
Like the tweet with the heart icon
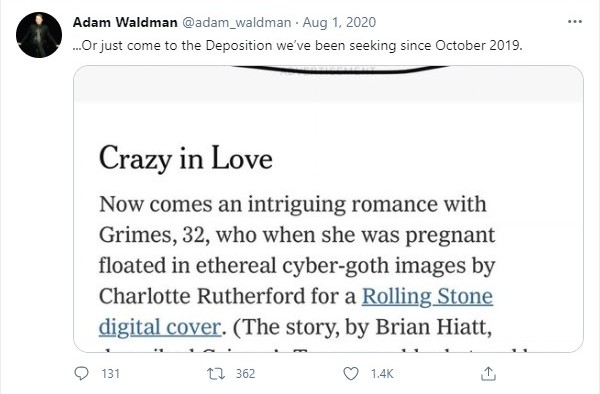coord(351,374)
